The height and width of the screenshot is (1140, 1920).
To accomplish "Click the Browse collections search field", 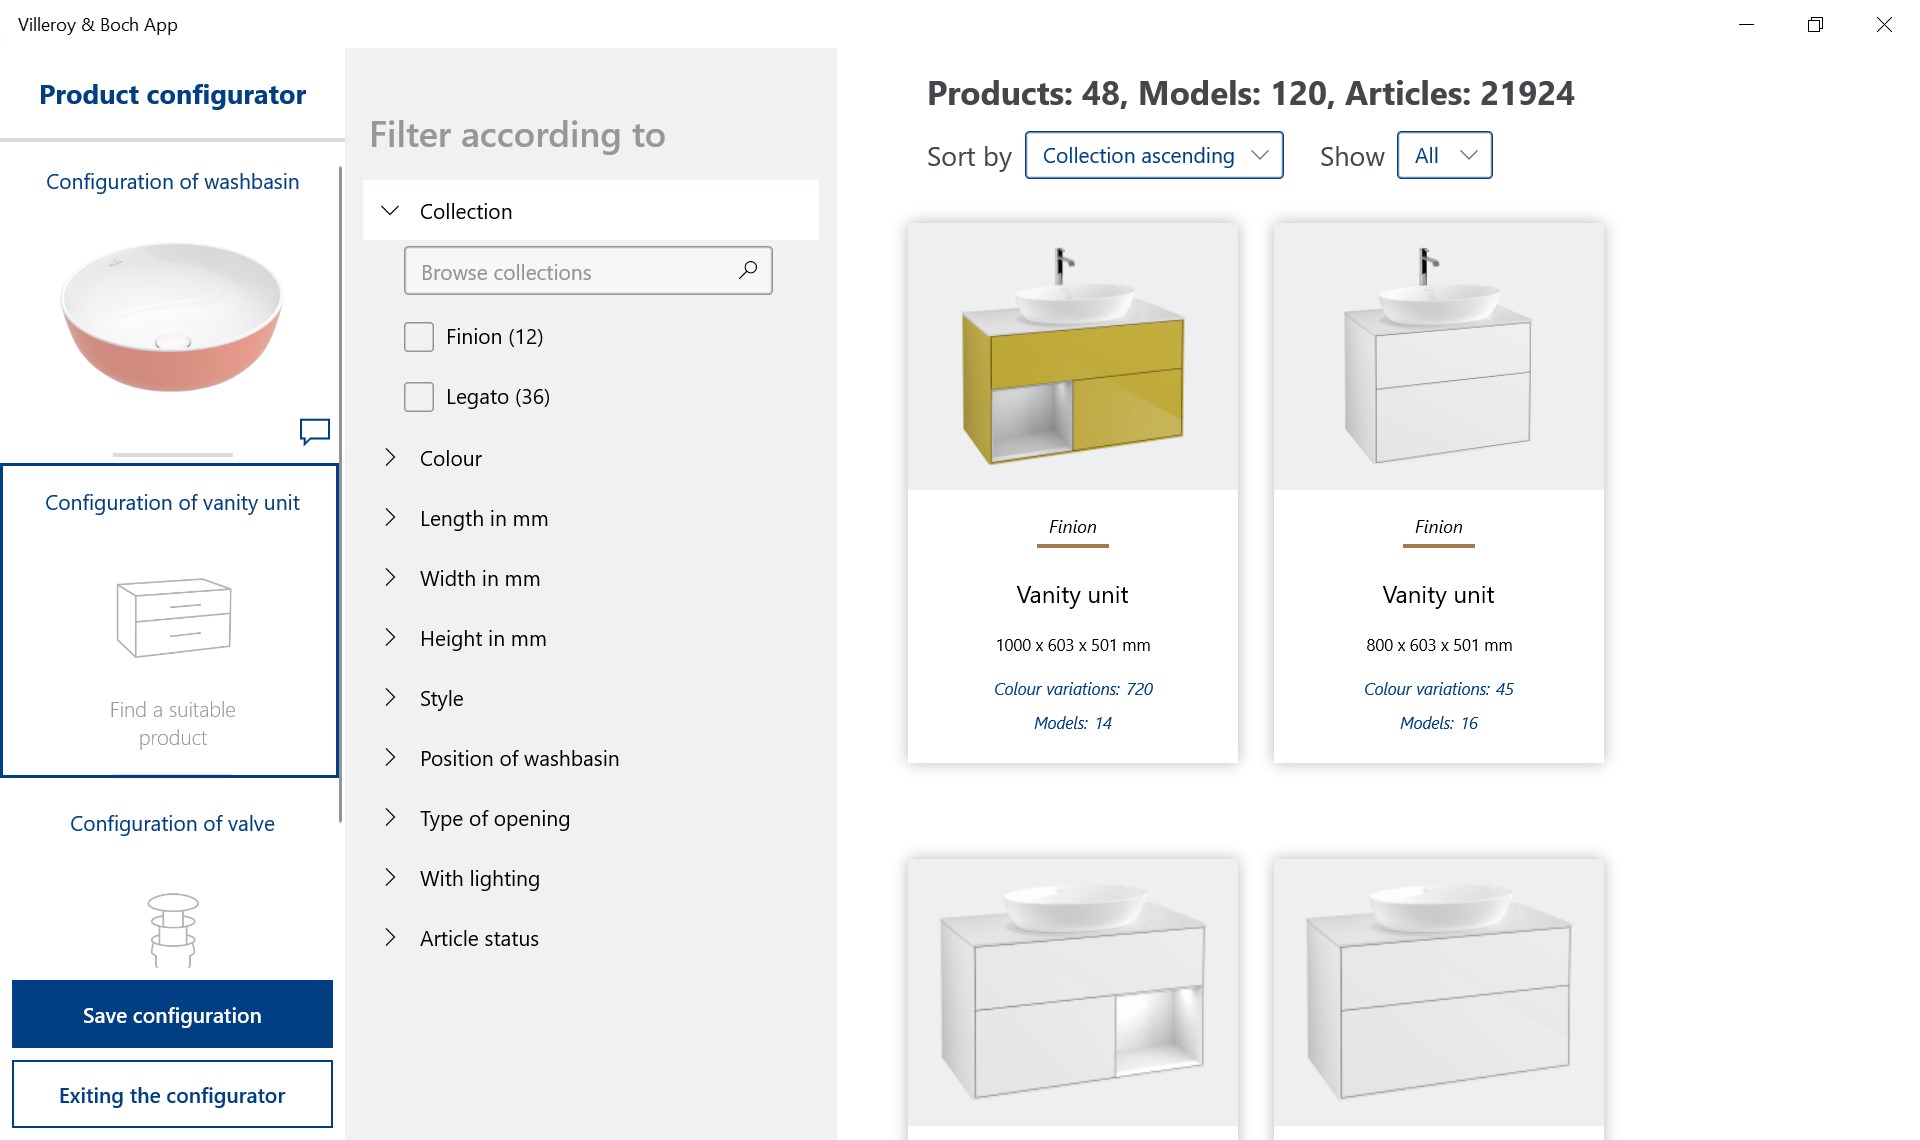I will pos(570,272).
